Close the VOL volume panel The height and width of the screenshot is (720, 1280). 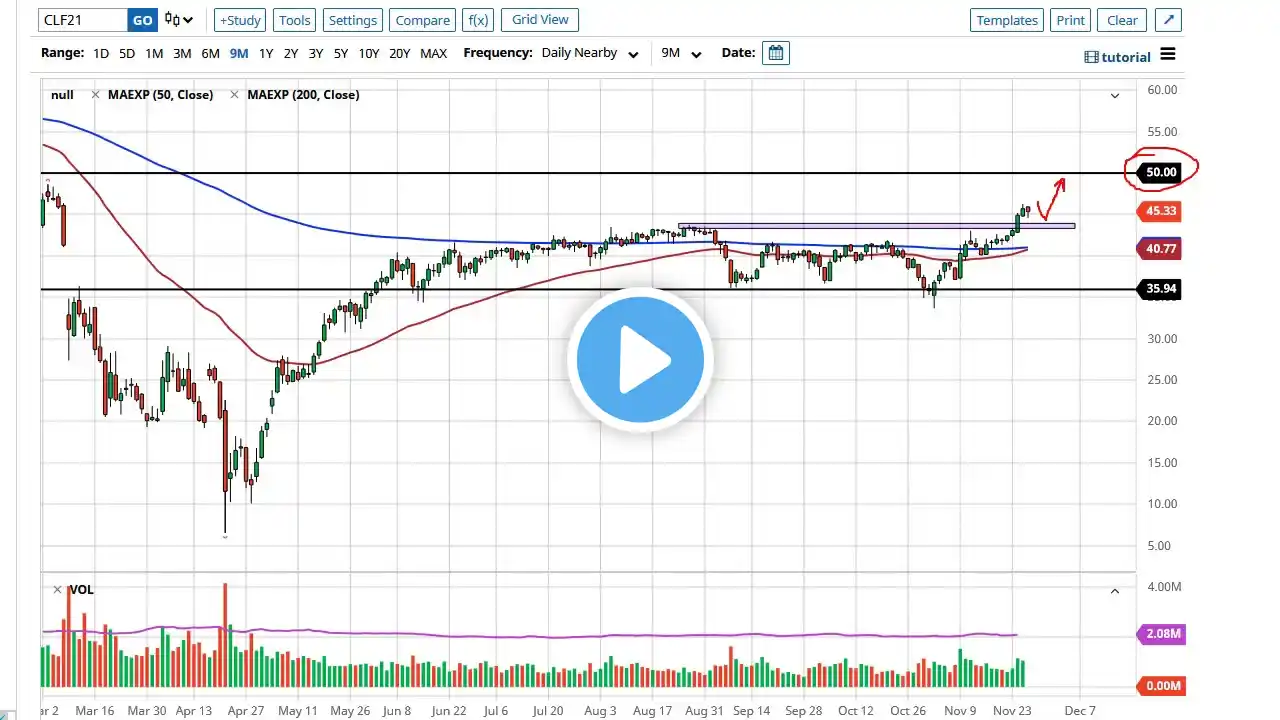pos(57,590)
